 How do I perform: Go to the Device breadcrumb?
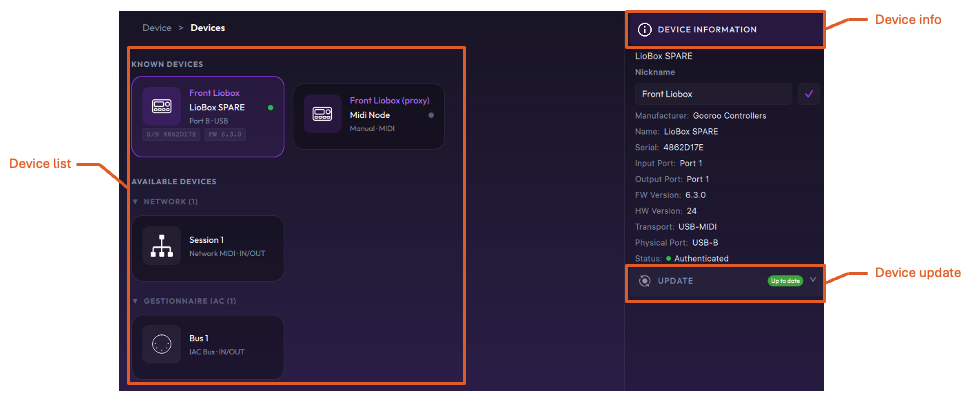click(x=156, y=27)
